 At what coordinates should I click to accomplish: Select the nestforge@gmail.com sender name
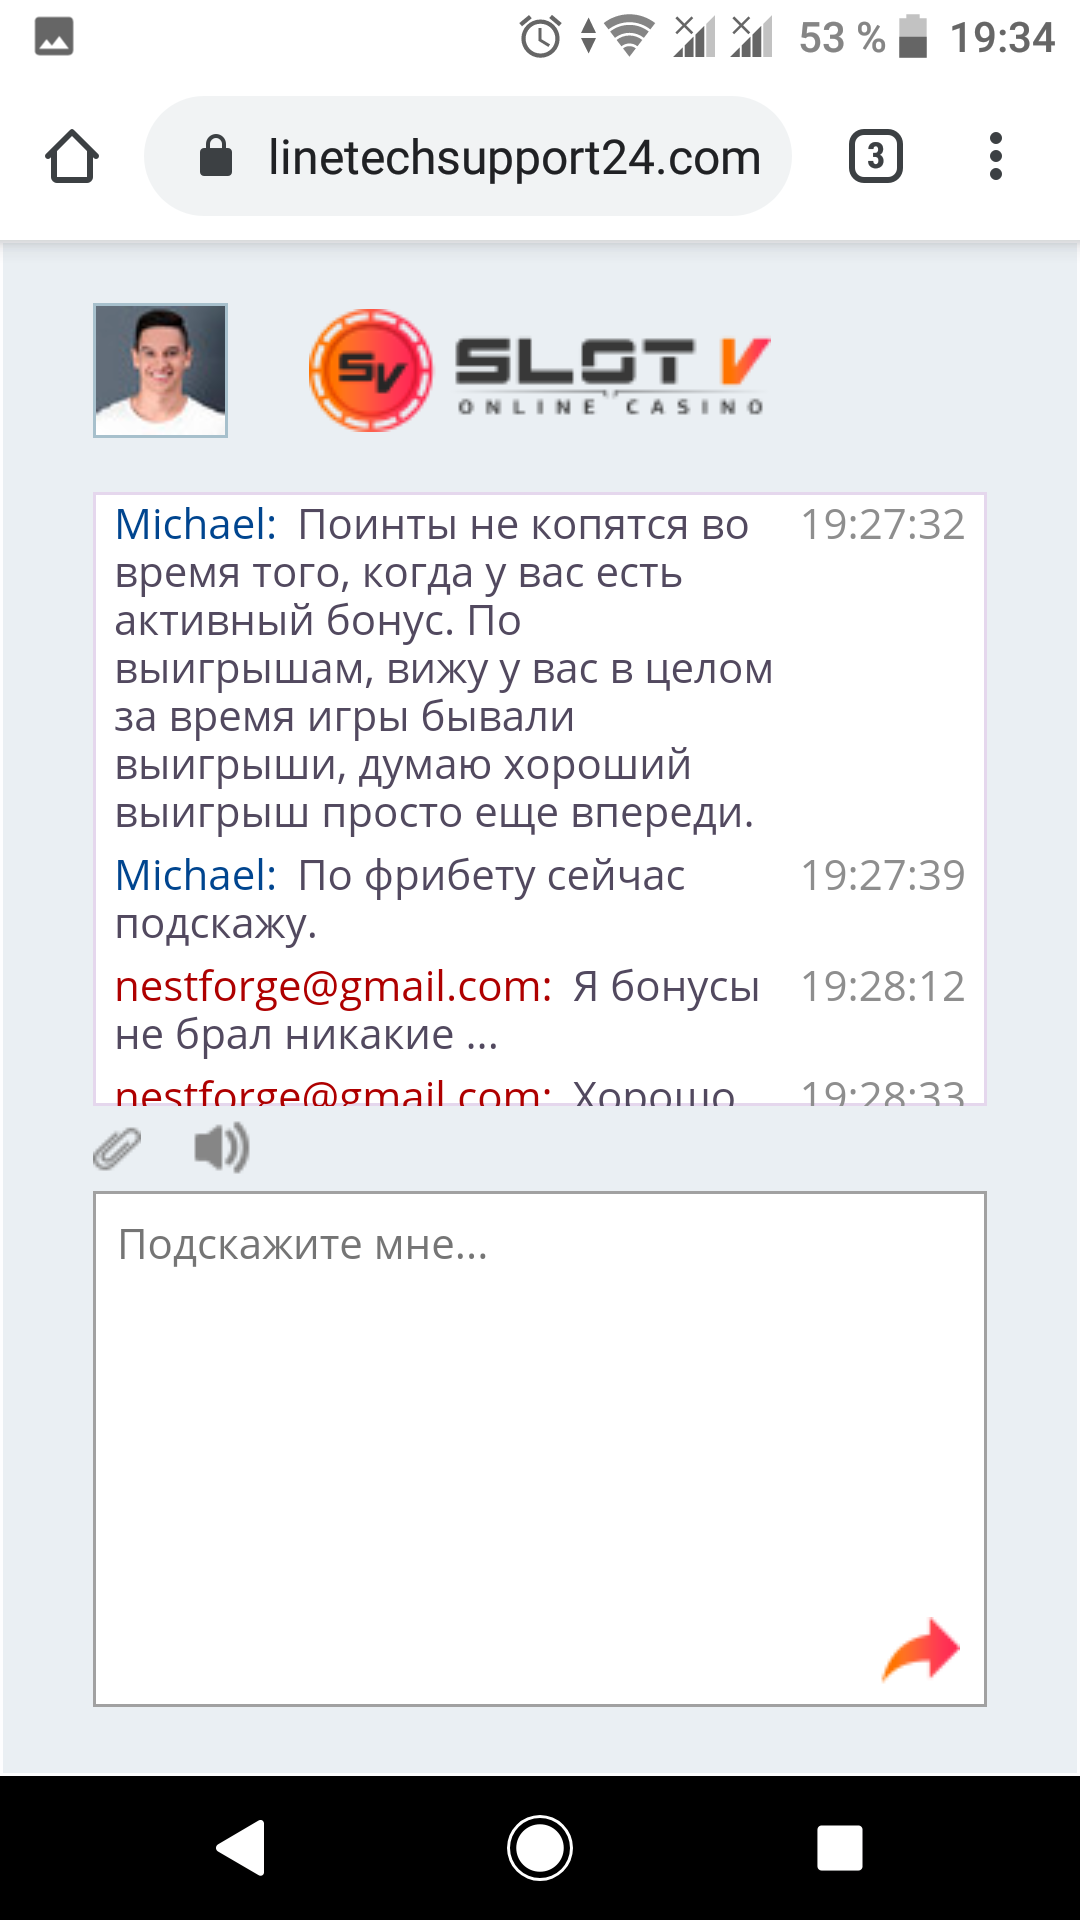(x=333, y=987)
